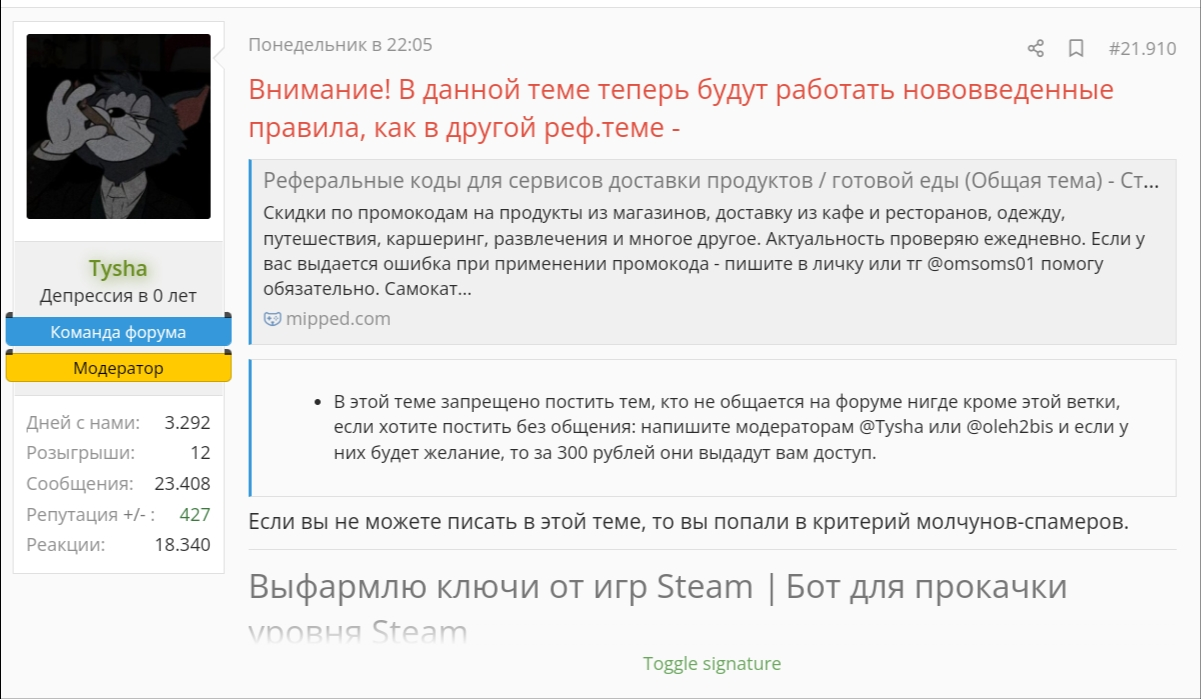Screen dimensions: 1201x699
Task: Click the Команда форума banner
Action: click(x=118, y=332)
